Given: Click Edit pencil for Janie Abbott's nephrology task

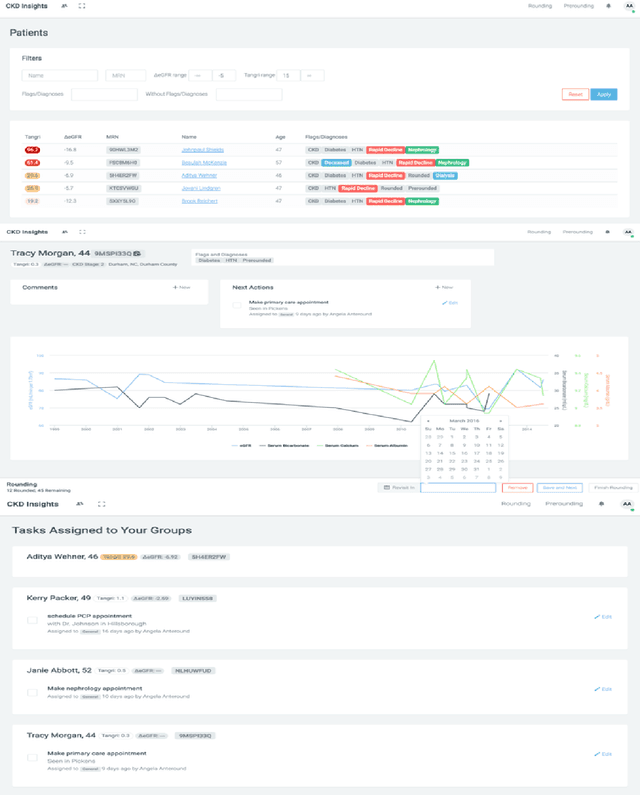Looking at the screenshot, I should [x=603, y=689].
